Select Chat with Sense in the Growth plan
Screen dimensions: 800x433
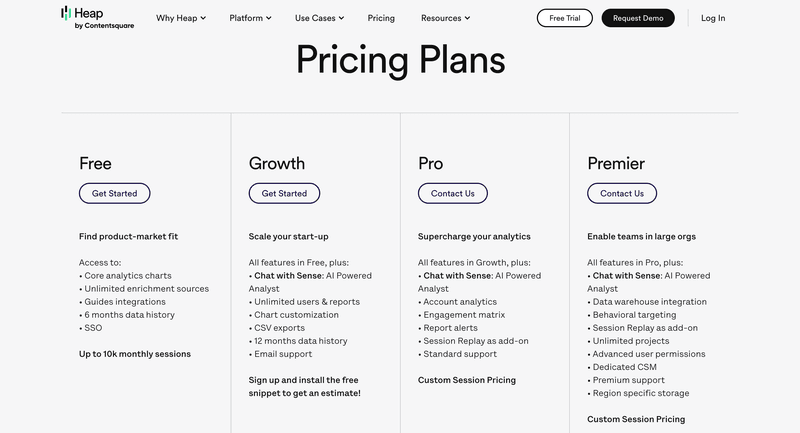pos(289,276)
